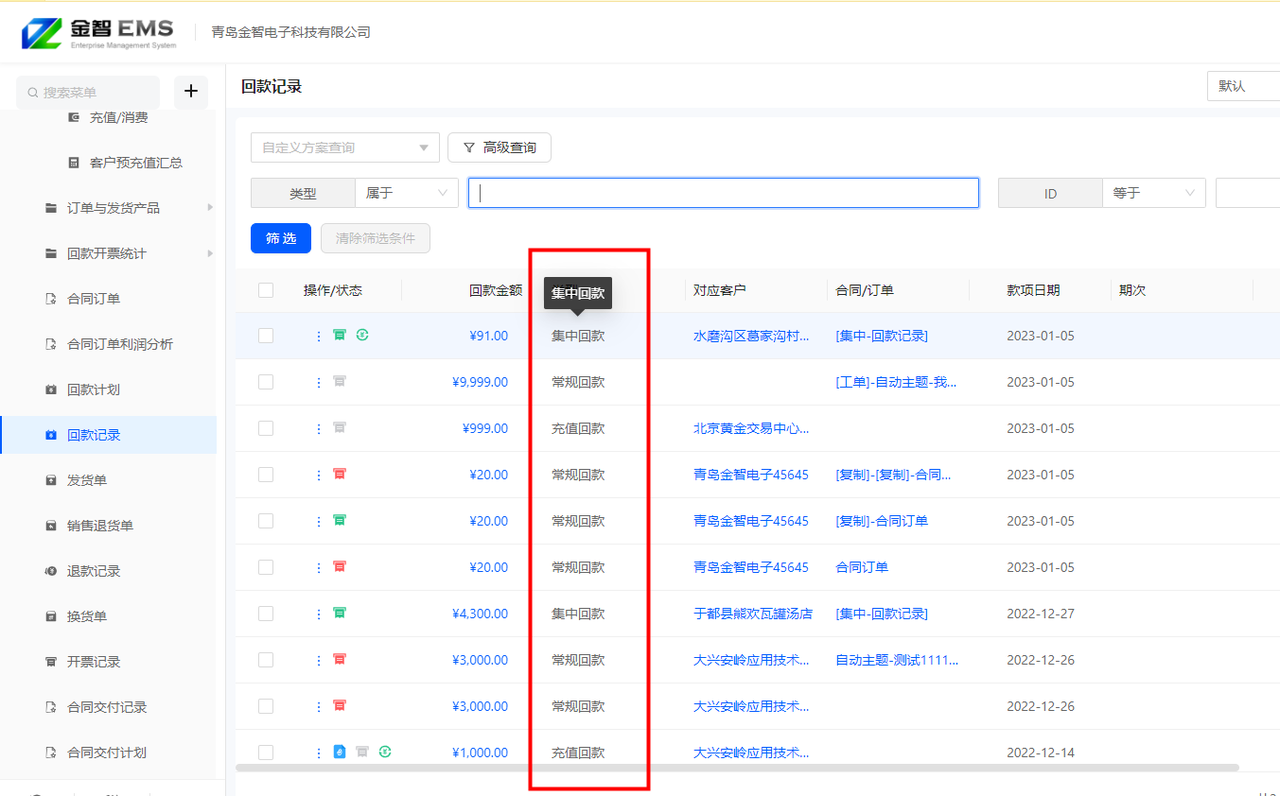Open the 等于 operator dropdown next to ID

1154,193
